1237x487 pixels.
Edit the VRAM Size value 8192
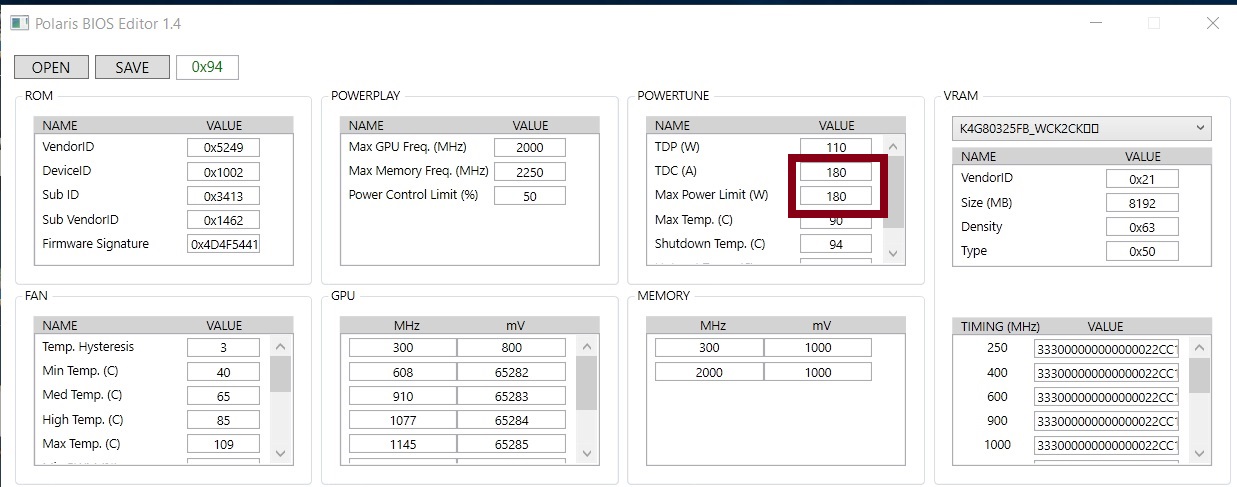[1142, 203]
